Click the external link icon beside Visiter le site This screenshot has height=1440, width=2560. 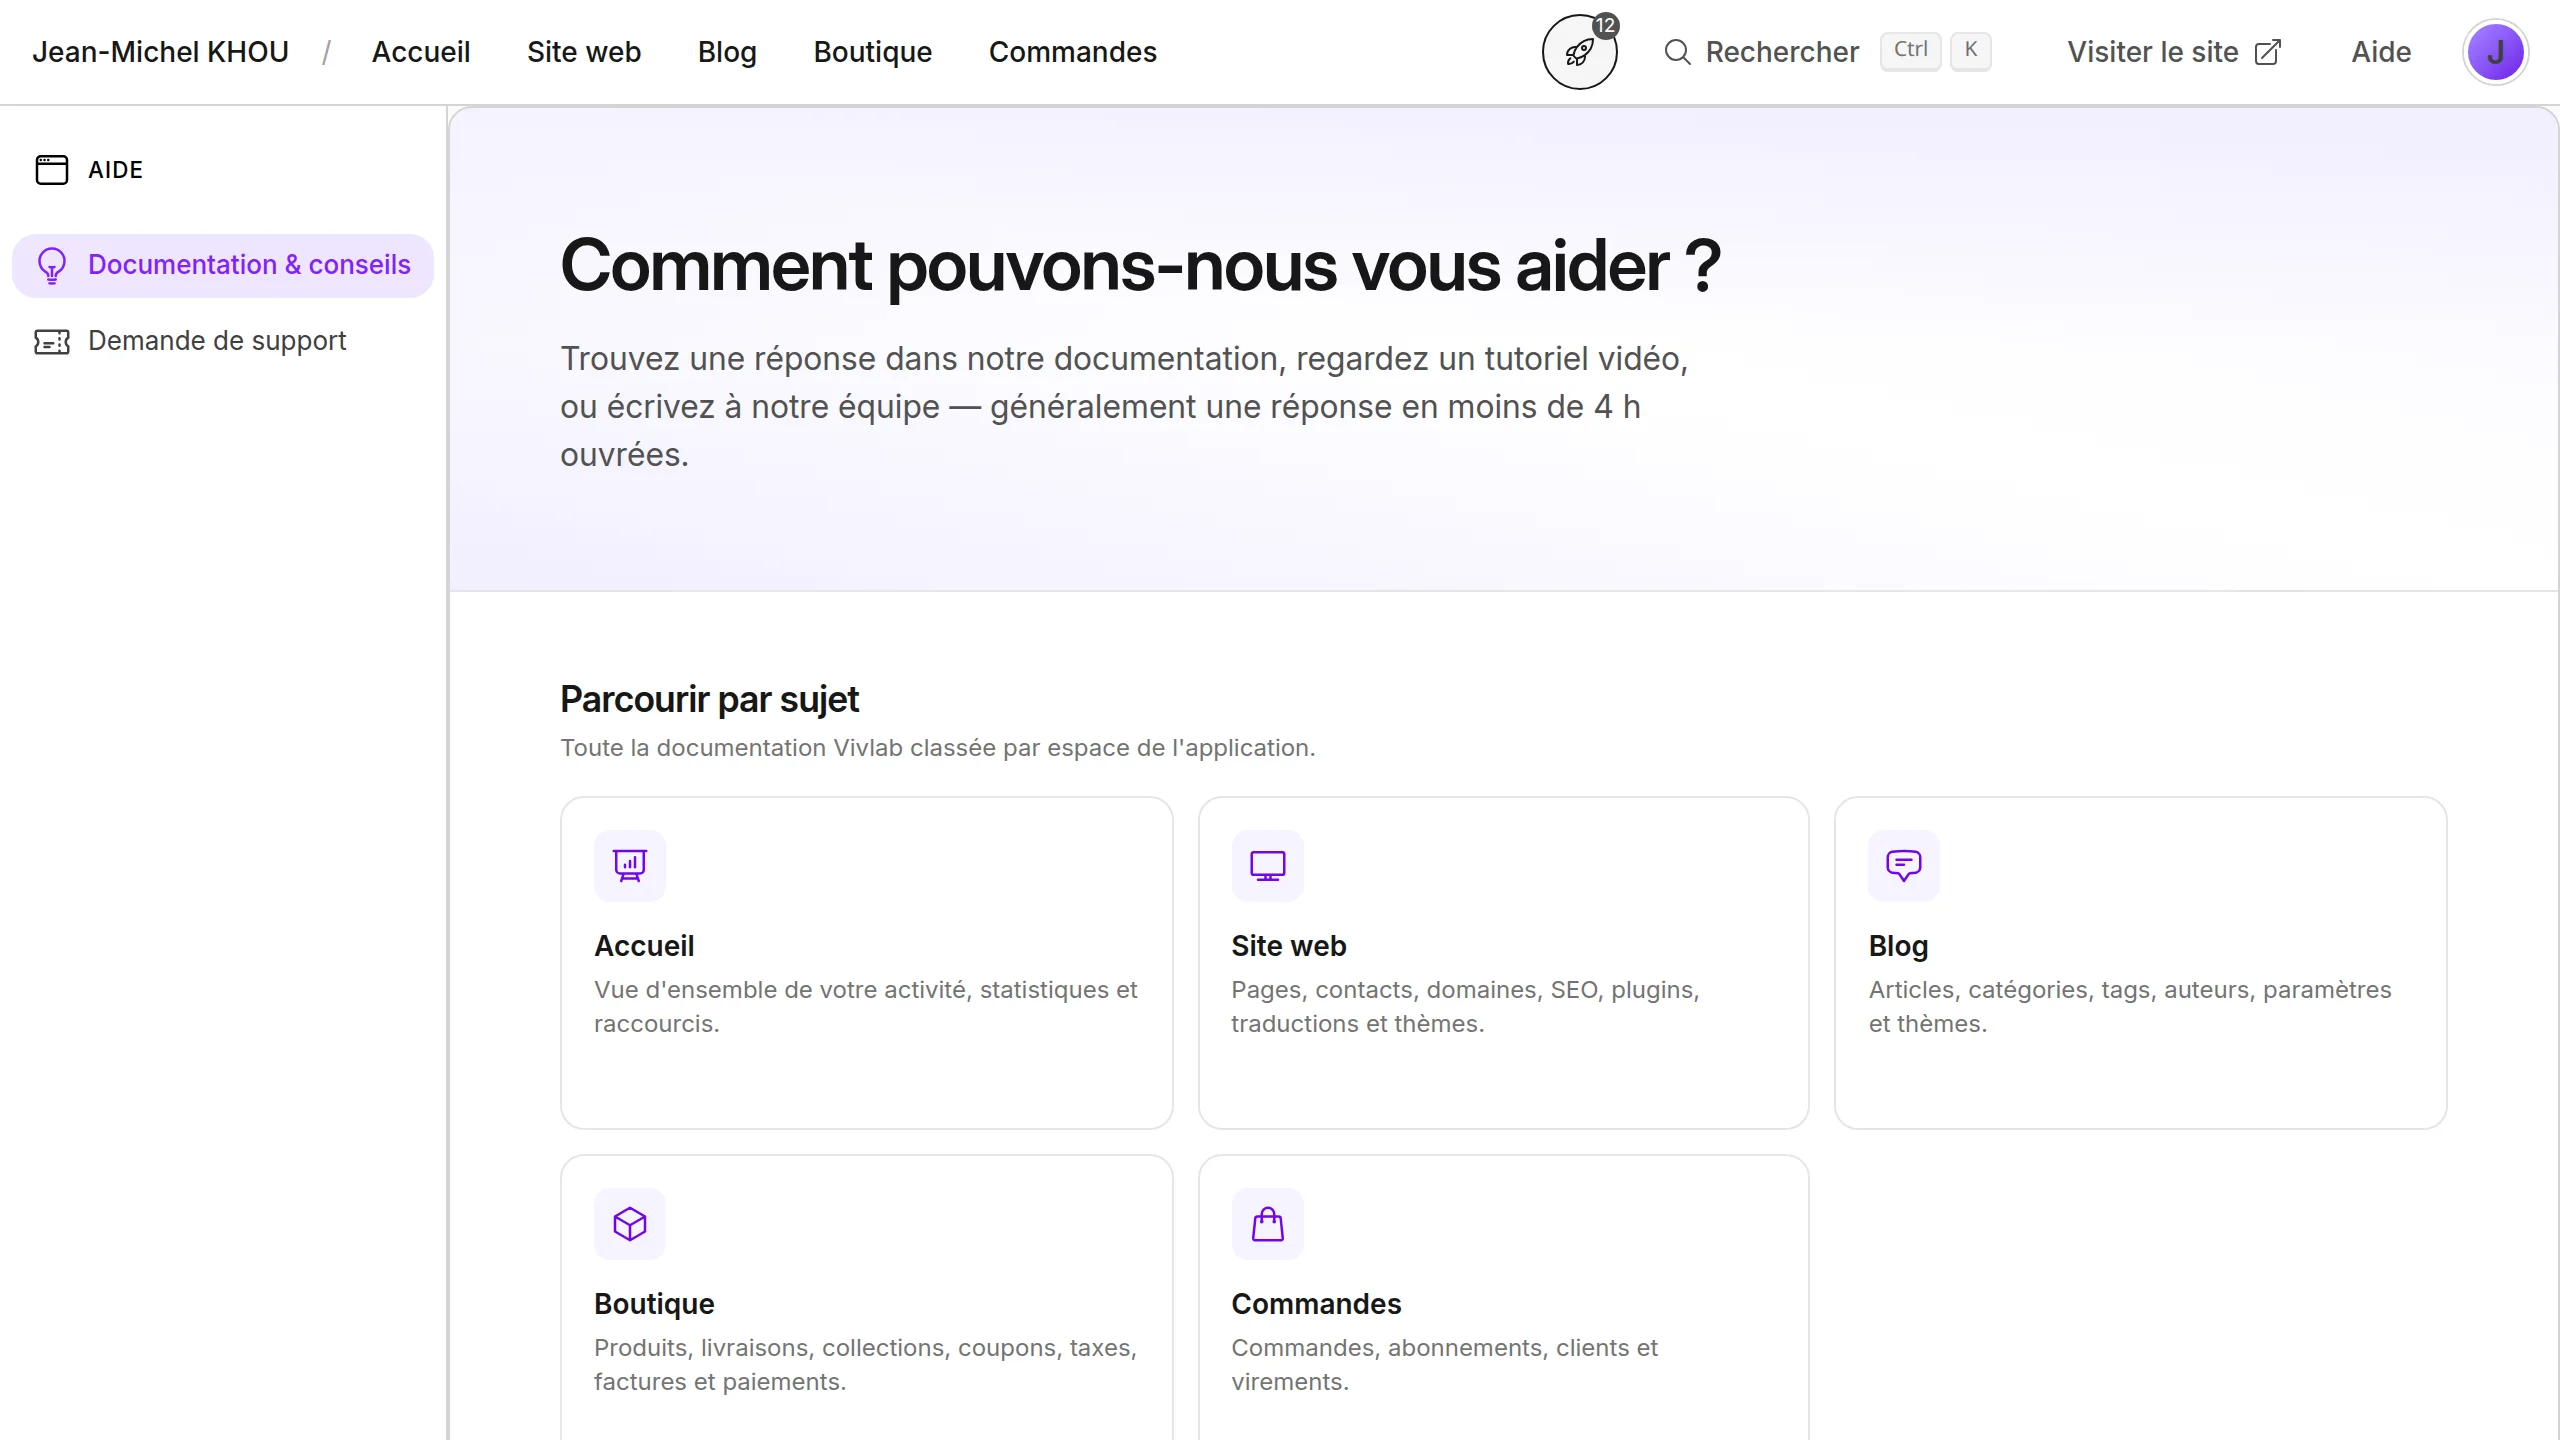point(2268,52)
